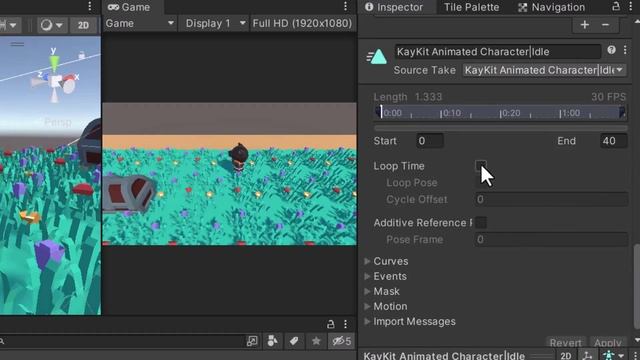Open the clip options kebab menu
640x360 pixels.
[x=625, y=50]
